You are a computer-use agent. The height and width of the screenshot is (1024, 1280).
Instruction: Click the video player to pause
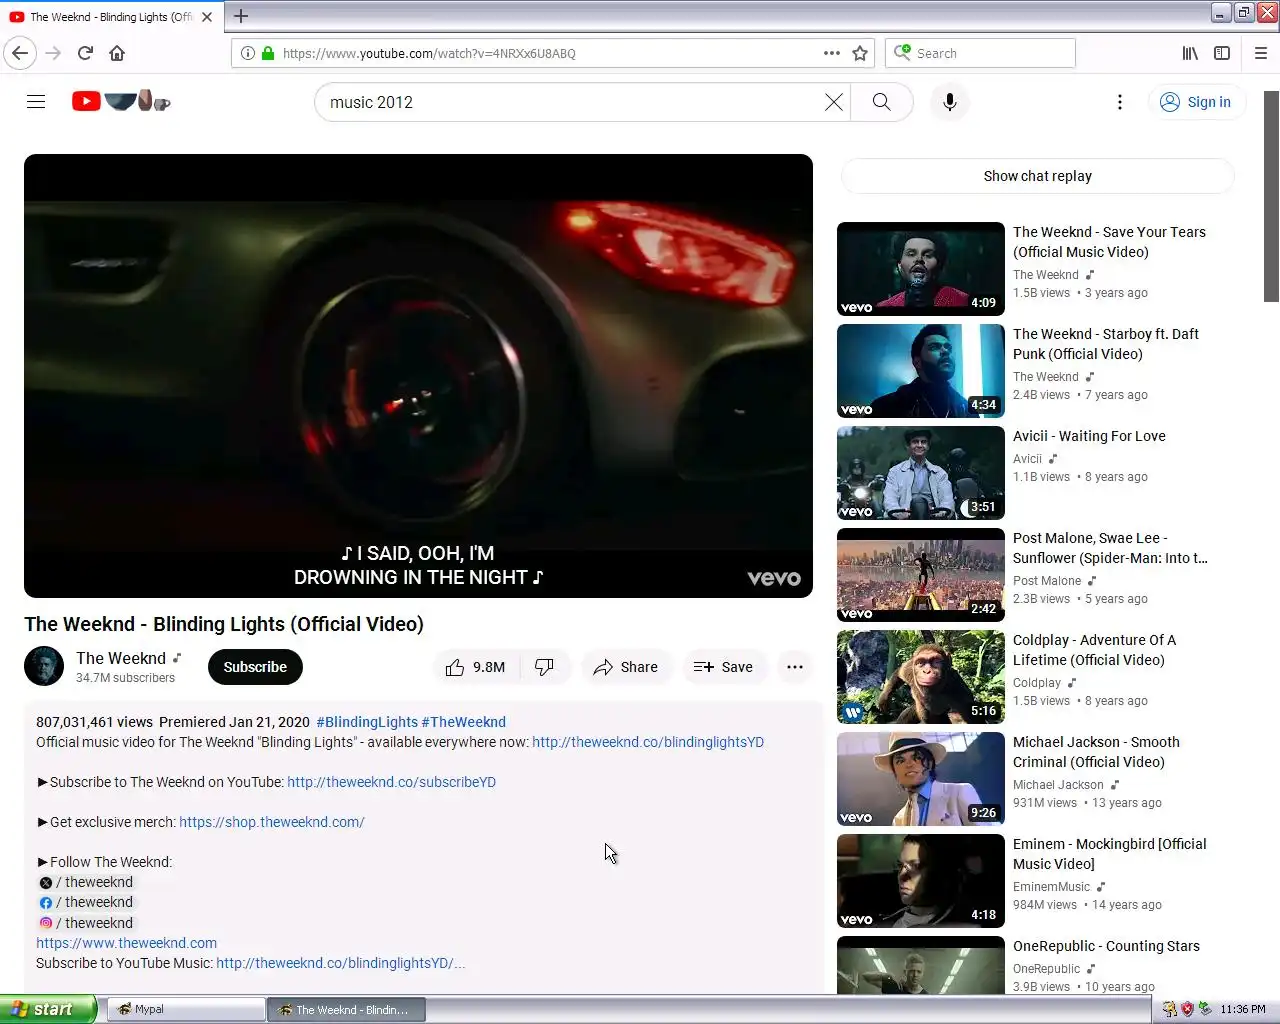click(x=418, y=376)
